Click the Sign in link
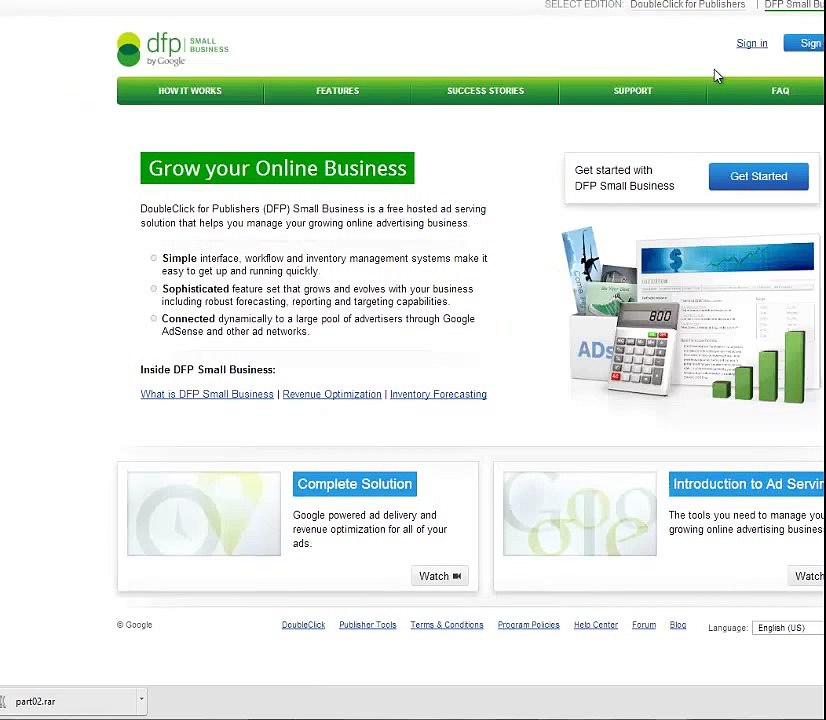 (752, 43)
